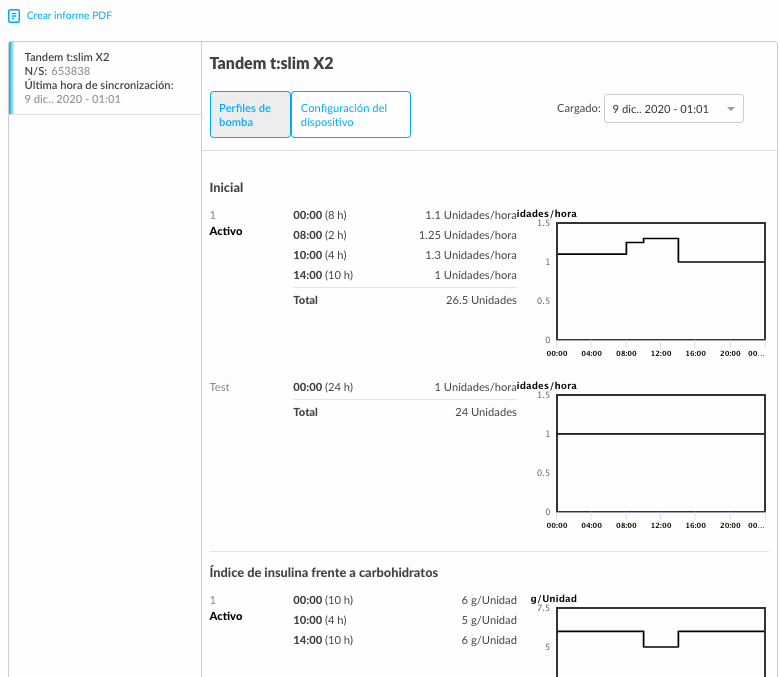Click the Inicial section heading
Image resolution: width=780 pixels, height=677 pixels.
[x=226, y=188]
